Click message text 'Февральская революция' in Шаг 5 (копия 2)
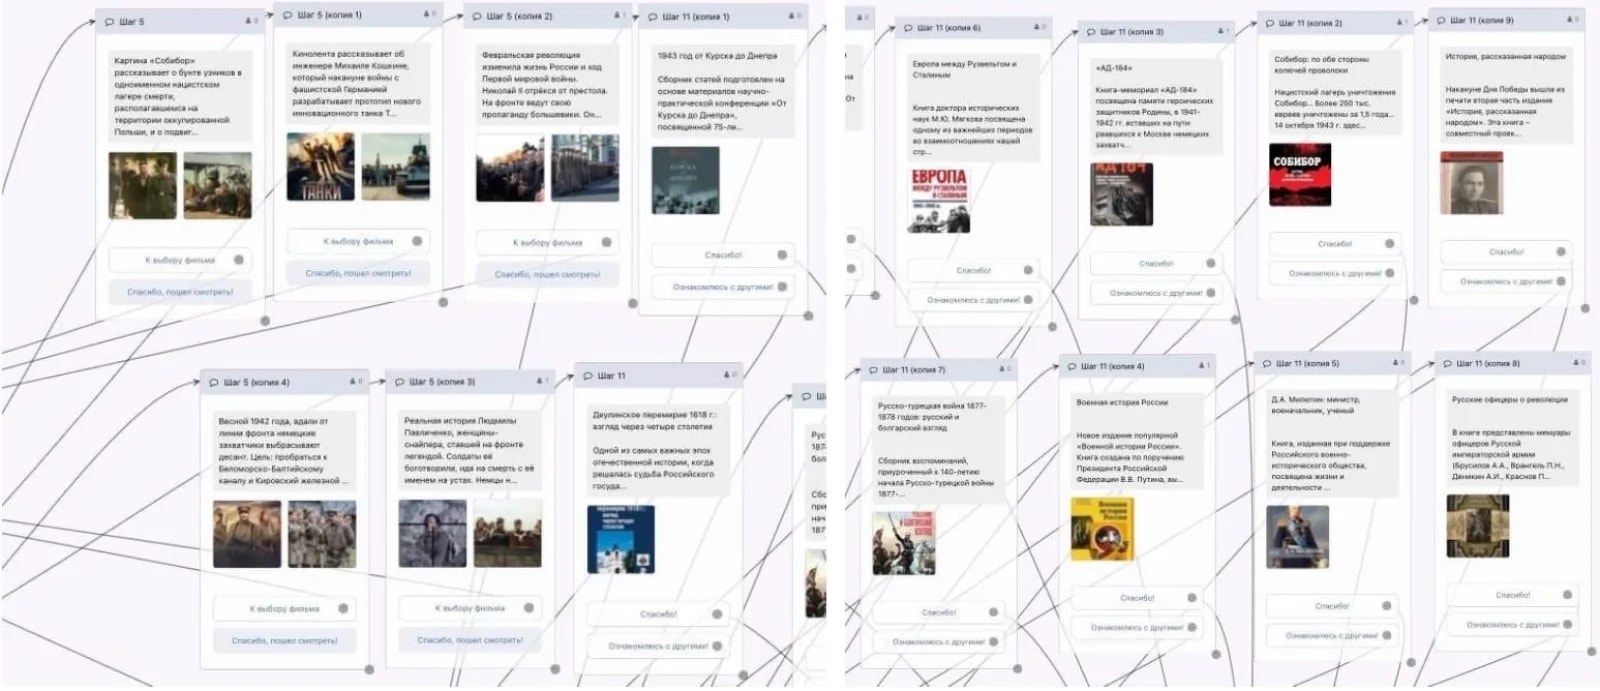The width and height of the screenshot is (1600, 691). tap(530, 56)
